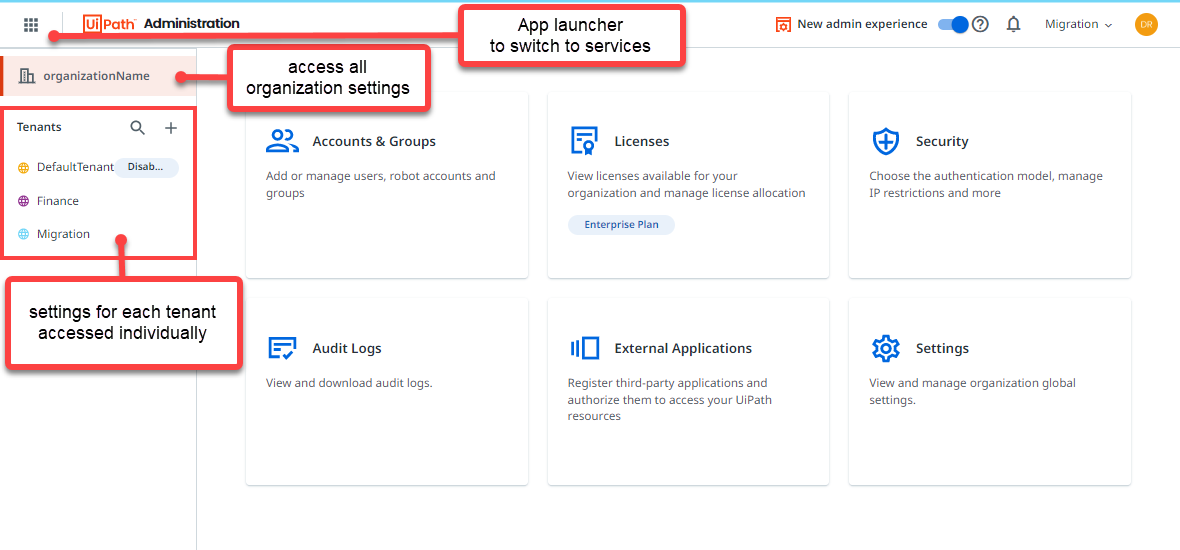Click the DefaultTenant globe icon

click(x=23, y=168)
